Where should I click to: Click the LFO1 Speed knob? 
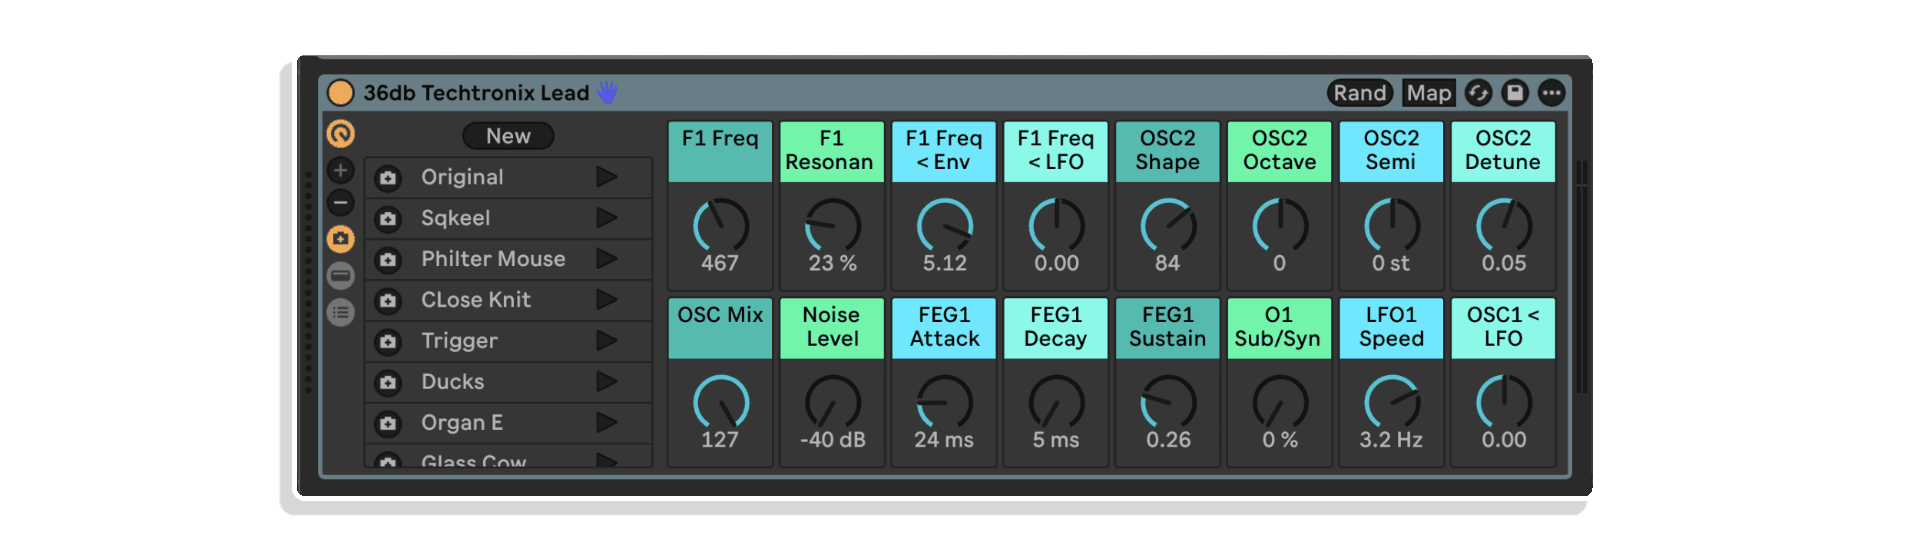[1392, 403]
